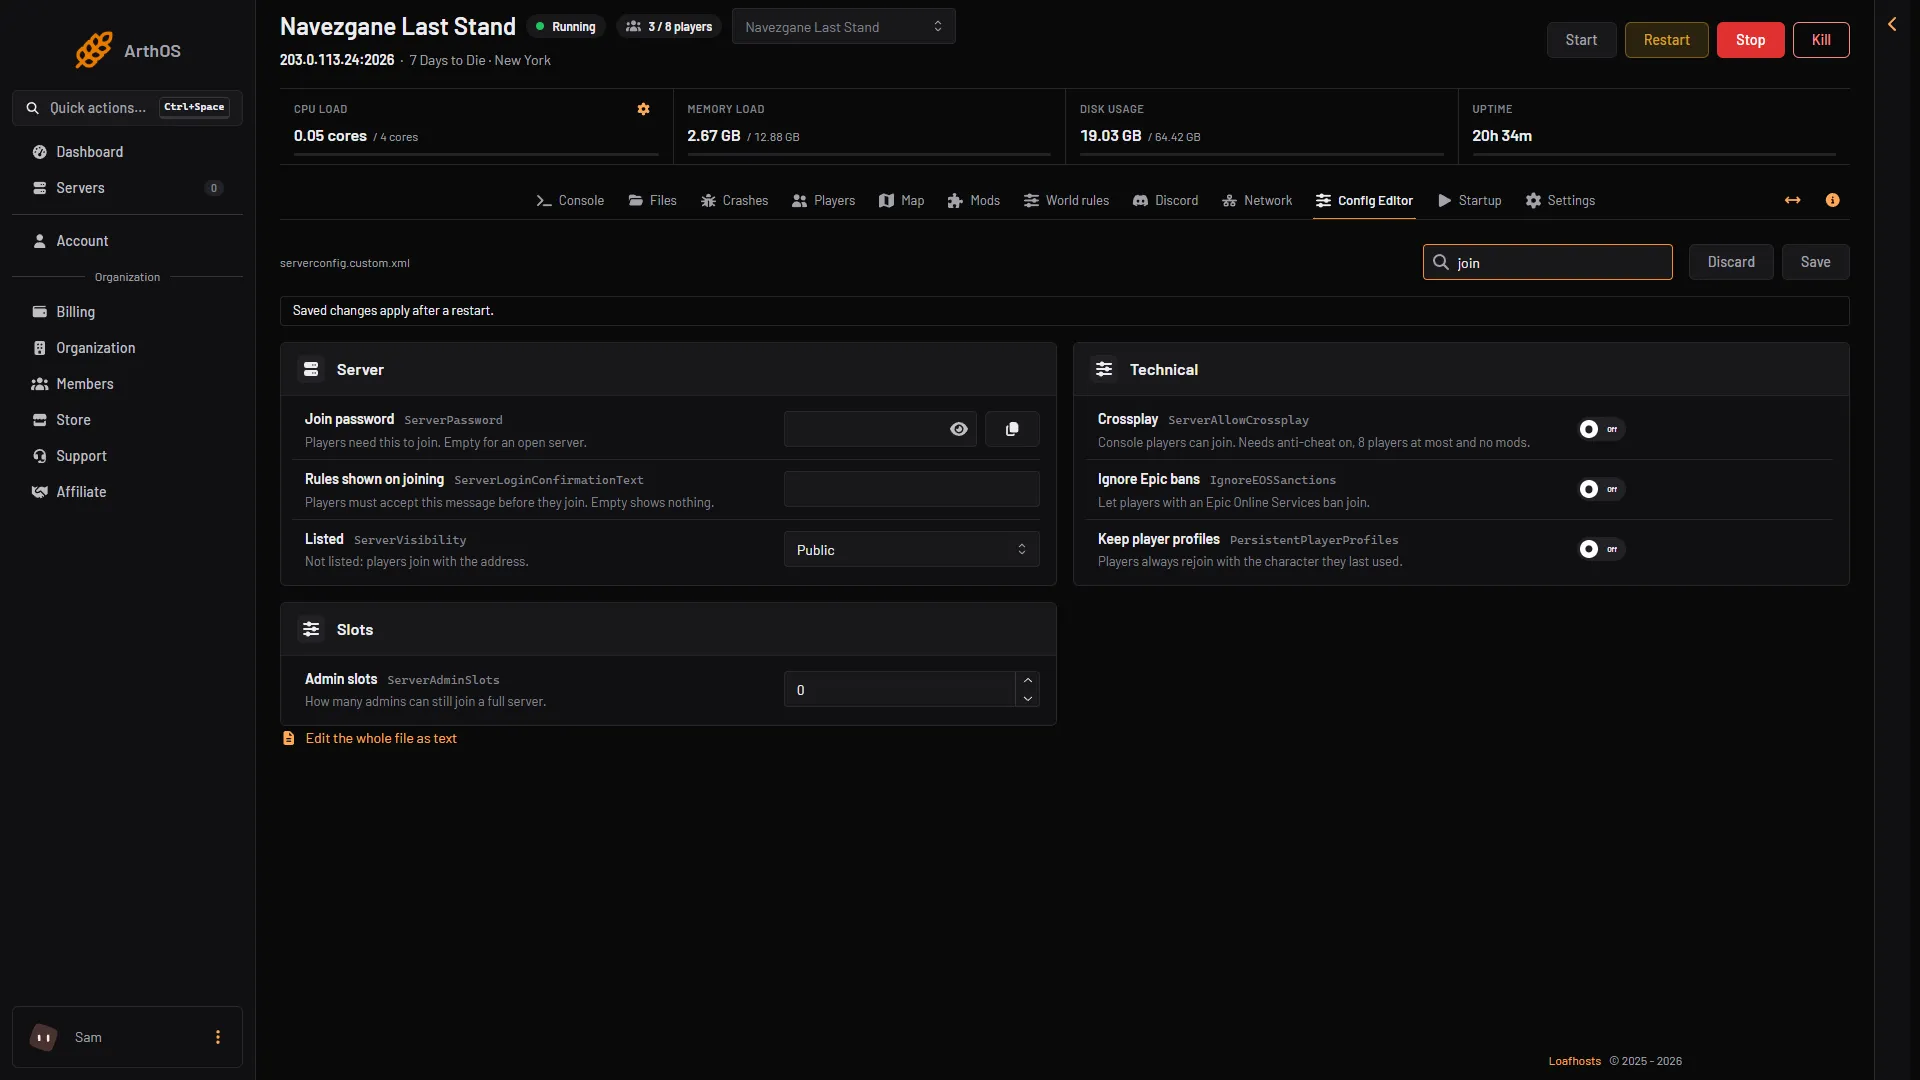
Task: Click the Kill button
Action: [1821, 40]
